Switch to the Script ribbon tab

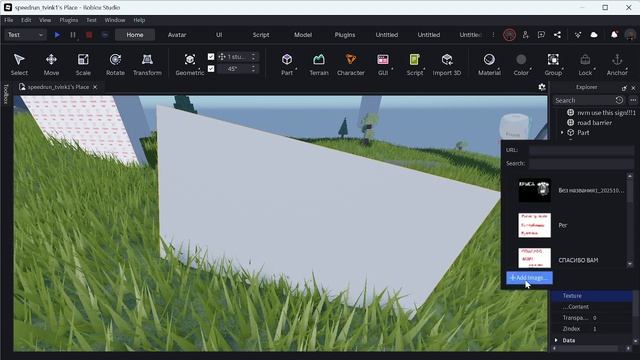tap(261, 35)
